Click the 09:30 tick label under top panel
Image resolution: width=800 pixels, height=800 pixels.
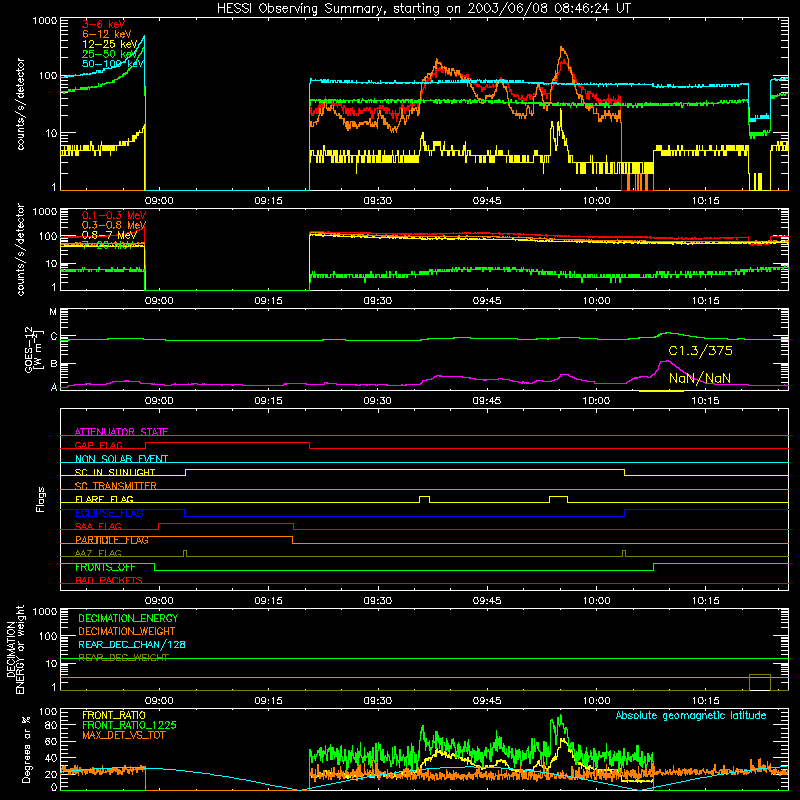tap(378, 201)
